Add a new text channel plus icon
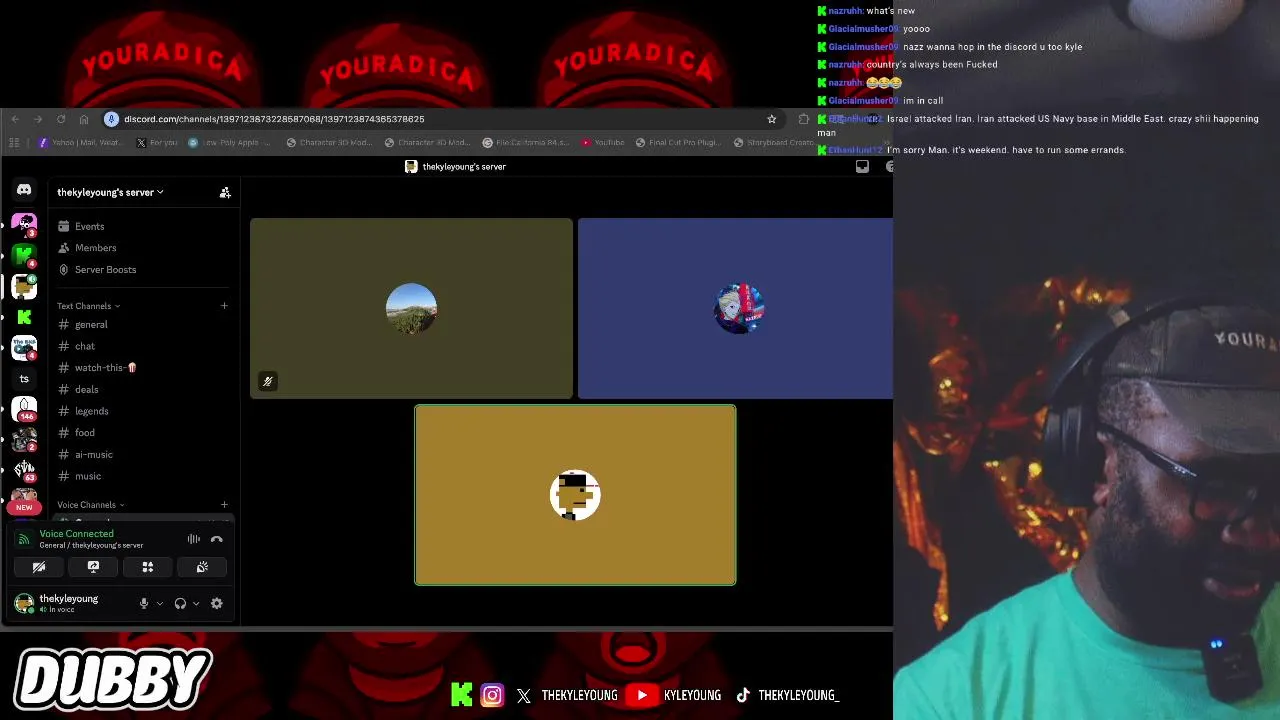The image size is (1280, 720). [224, 306]
